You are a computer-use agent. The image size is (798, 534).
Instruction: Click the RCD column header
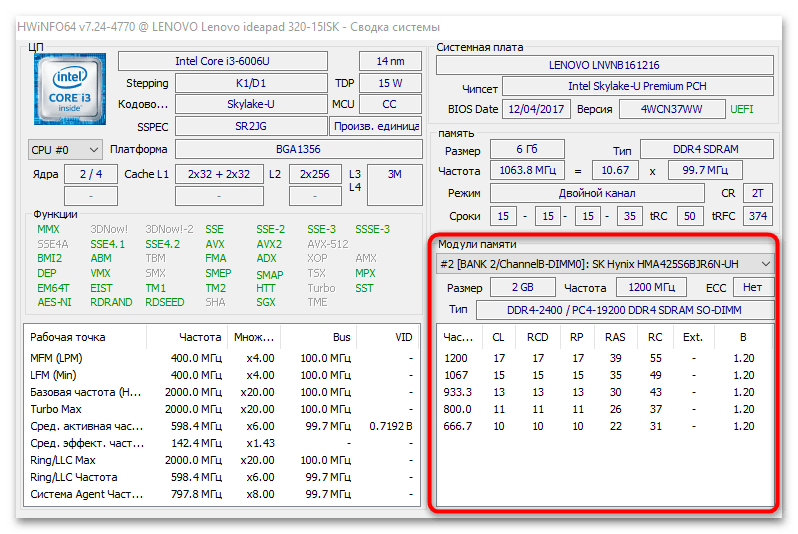tap(538, 337)
